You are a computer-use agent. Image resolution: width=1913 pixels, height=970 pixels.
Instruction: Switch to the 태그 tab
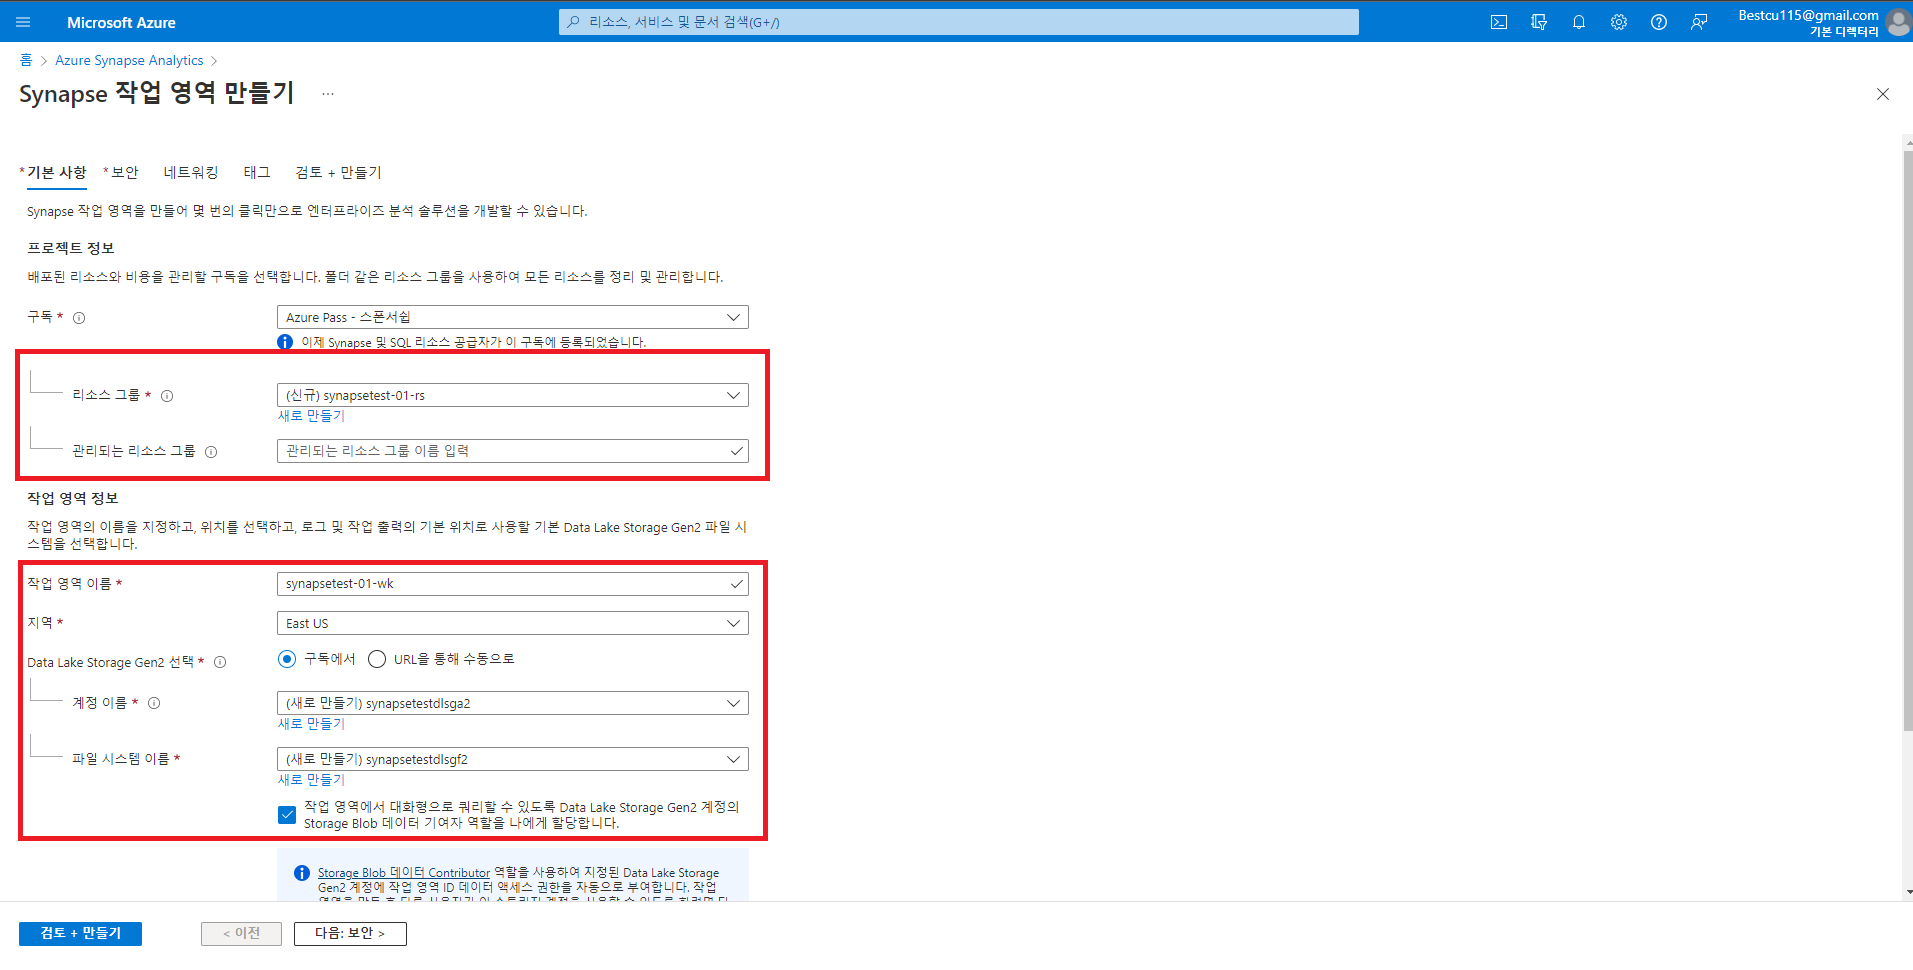coord(257,172)
